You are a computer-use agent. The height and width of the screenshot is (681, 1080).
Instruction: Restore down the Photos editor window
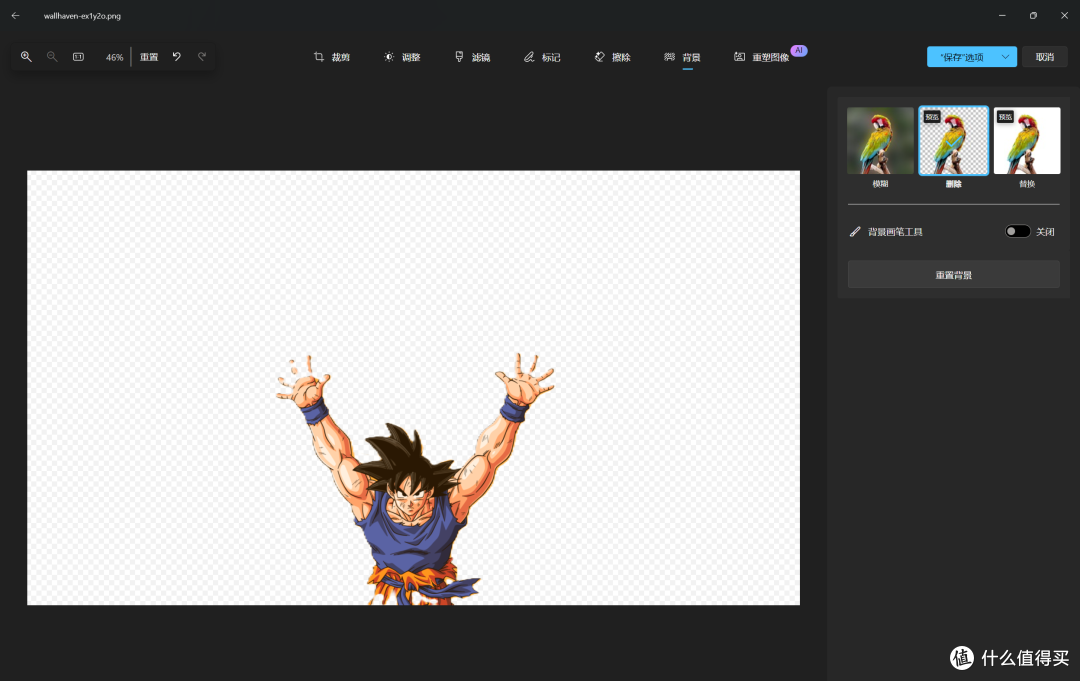coord(1033,15)
